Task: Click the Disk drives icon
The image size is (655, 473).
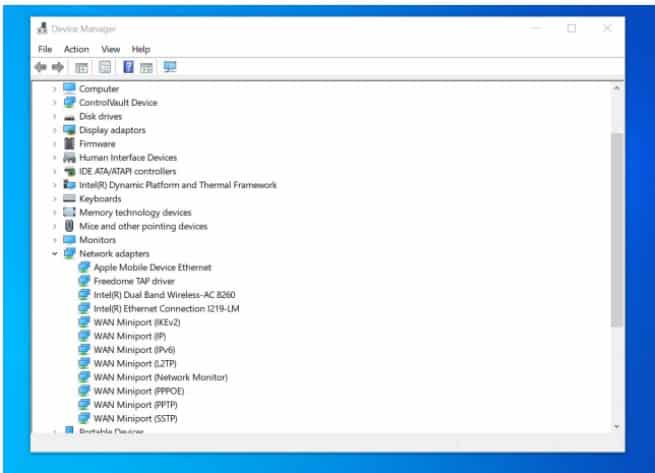Action: [x=69, y=117]
